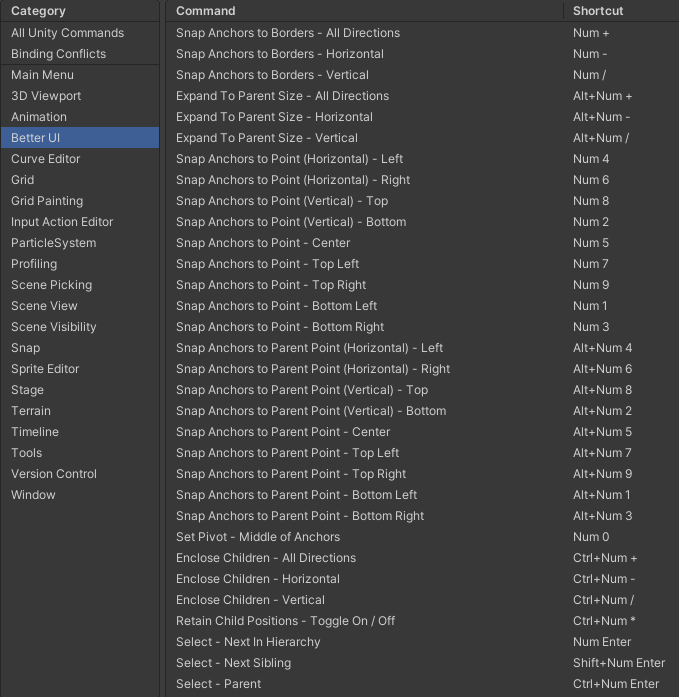Select the Version Control category
Viewport: 679px width, 697px height.
coord(54,474)
